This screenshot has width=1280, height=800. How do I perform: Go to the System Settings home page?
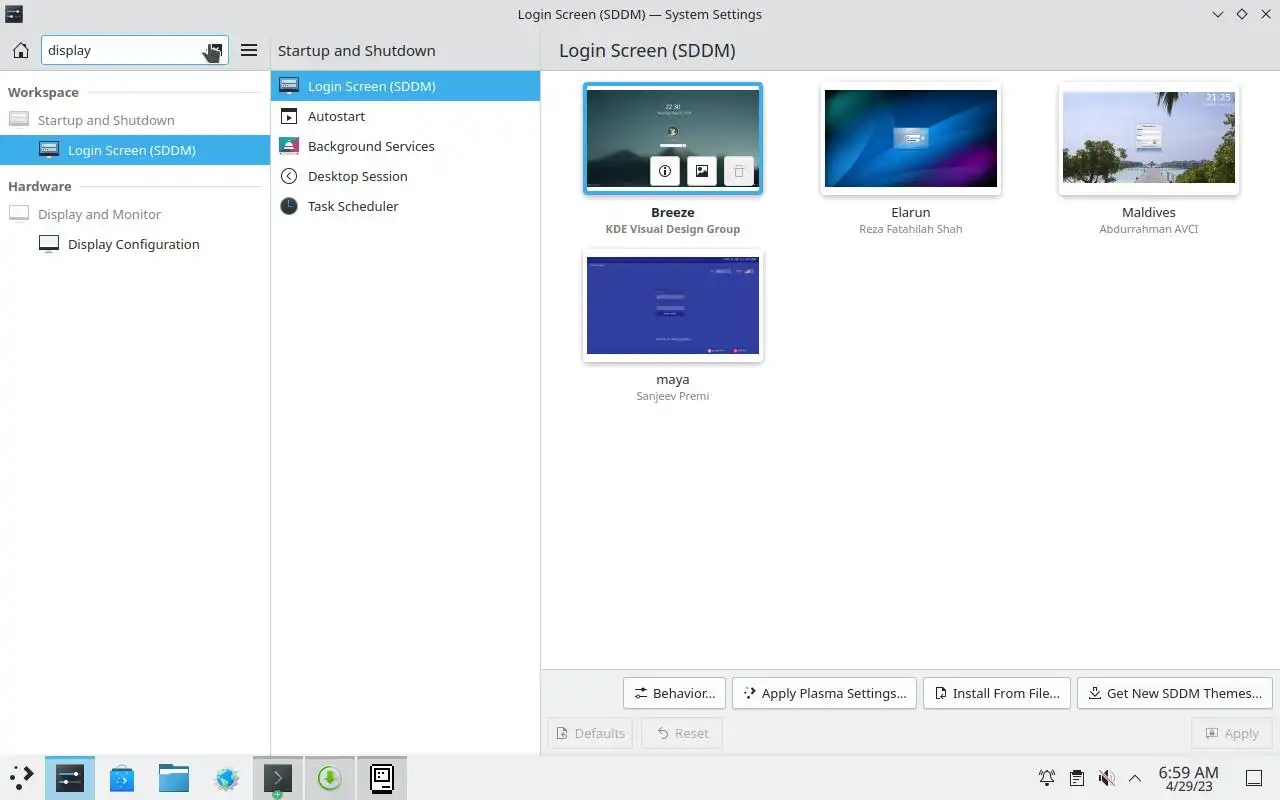[x=20, y=50]
